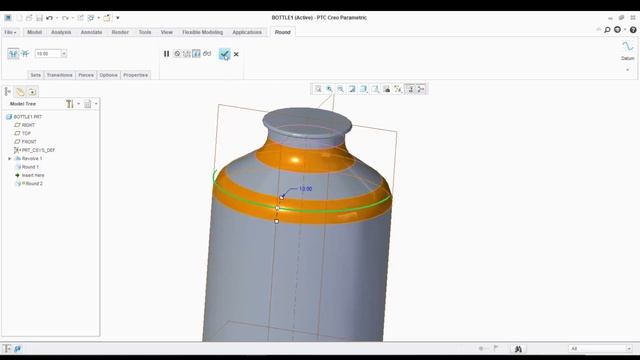Image resolution: width=640 pixels, height=360 pixels.
Task: Show the Favorites navigator tab icon
Action: tap(32, 92)
